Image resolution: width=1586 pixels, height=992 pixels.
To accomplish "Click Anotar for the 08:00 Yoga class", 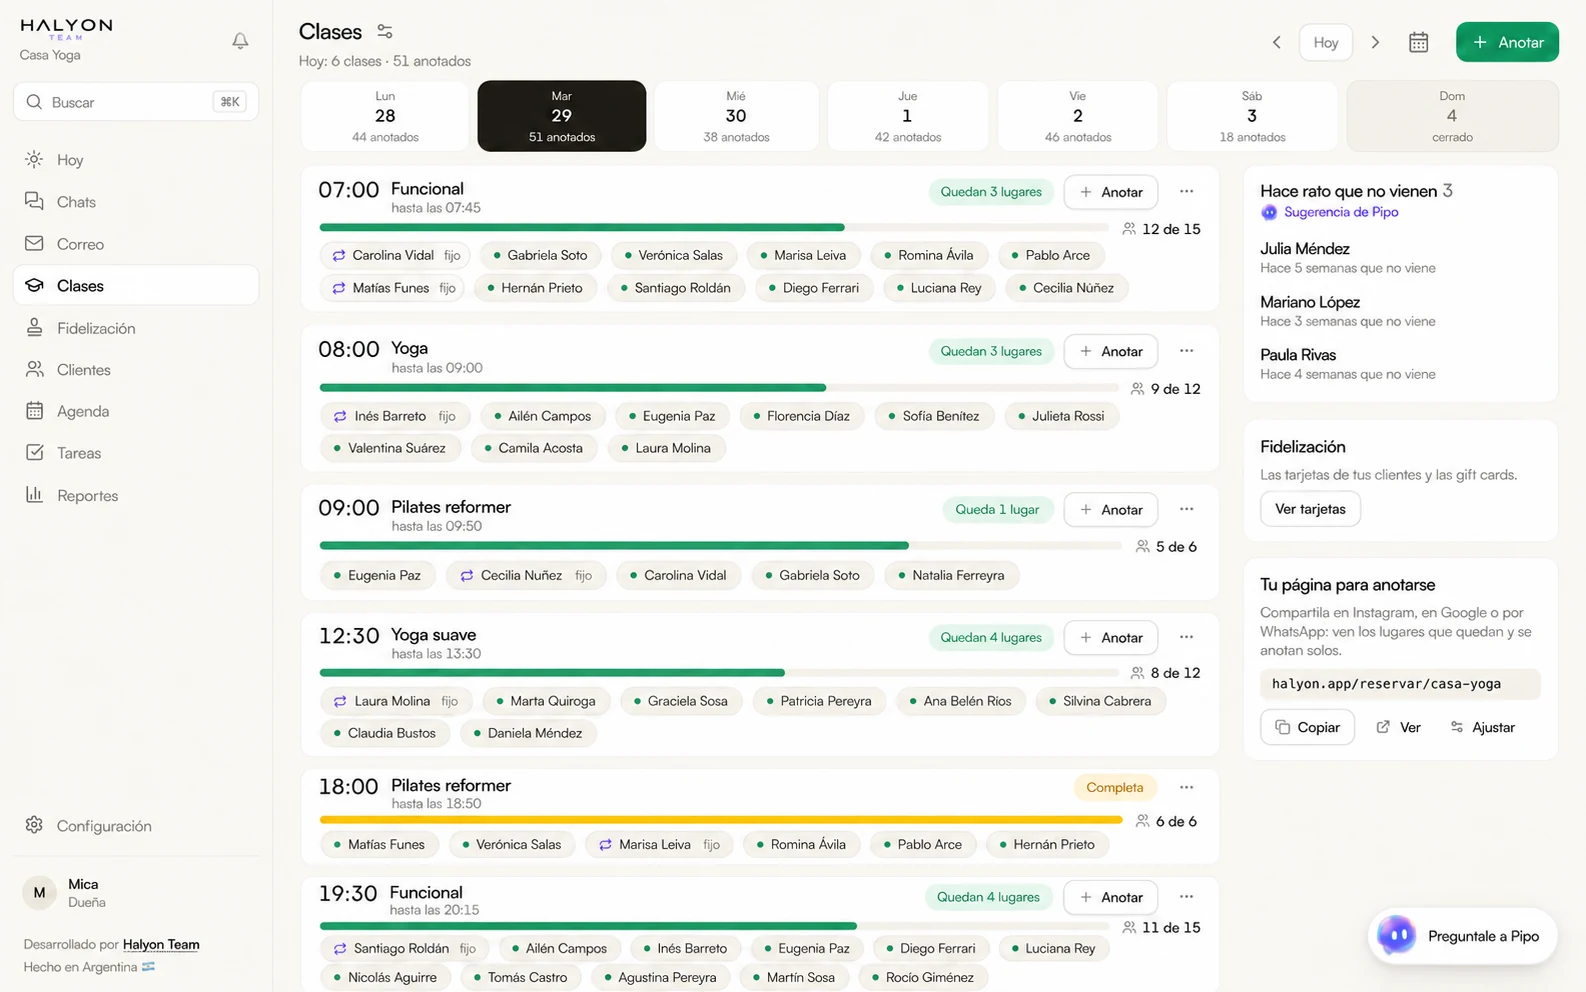I will pos(1111,351).
